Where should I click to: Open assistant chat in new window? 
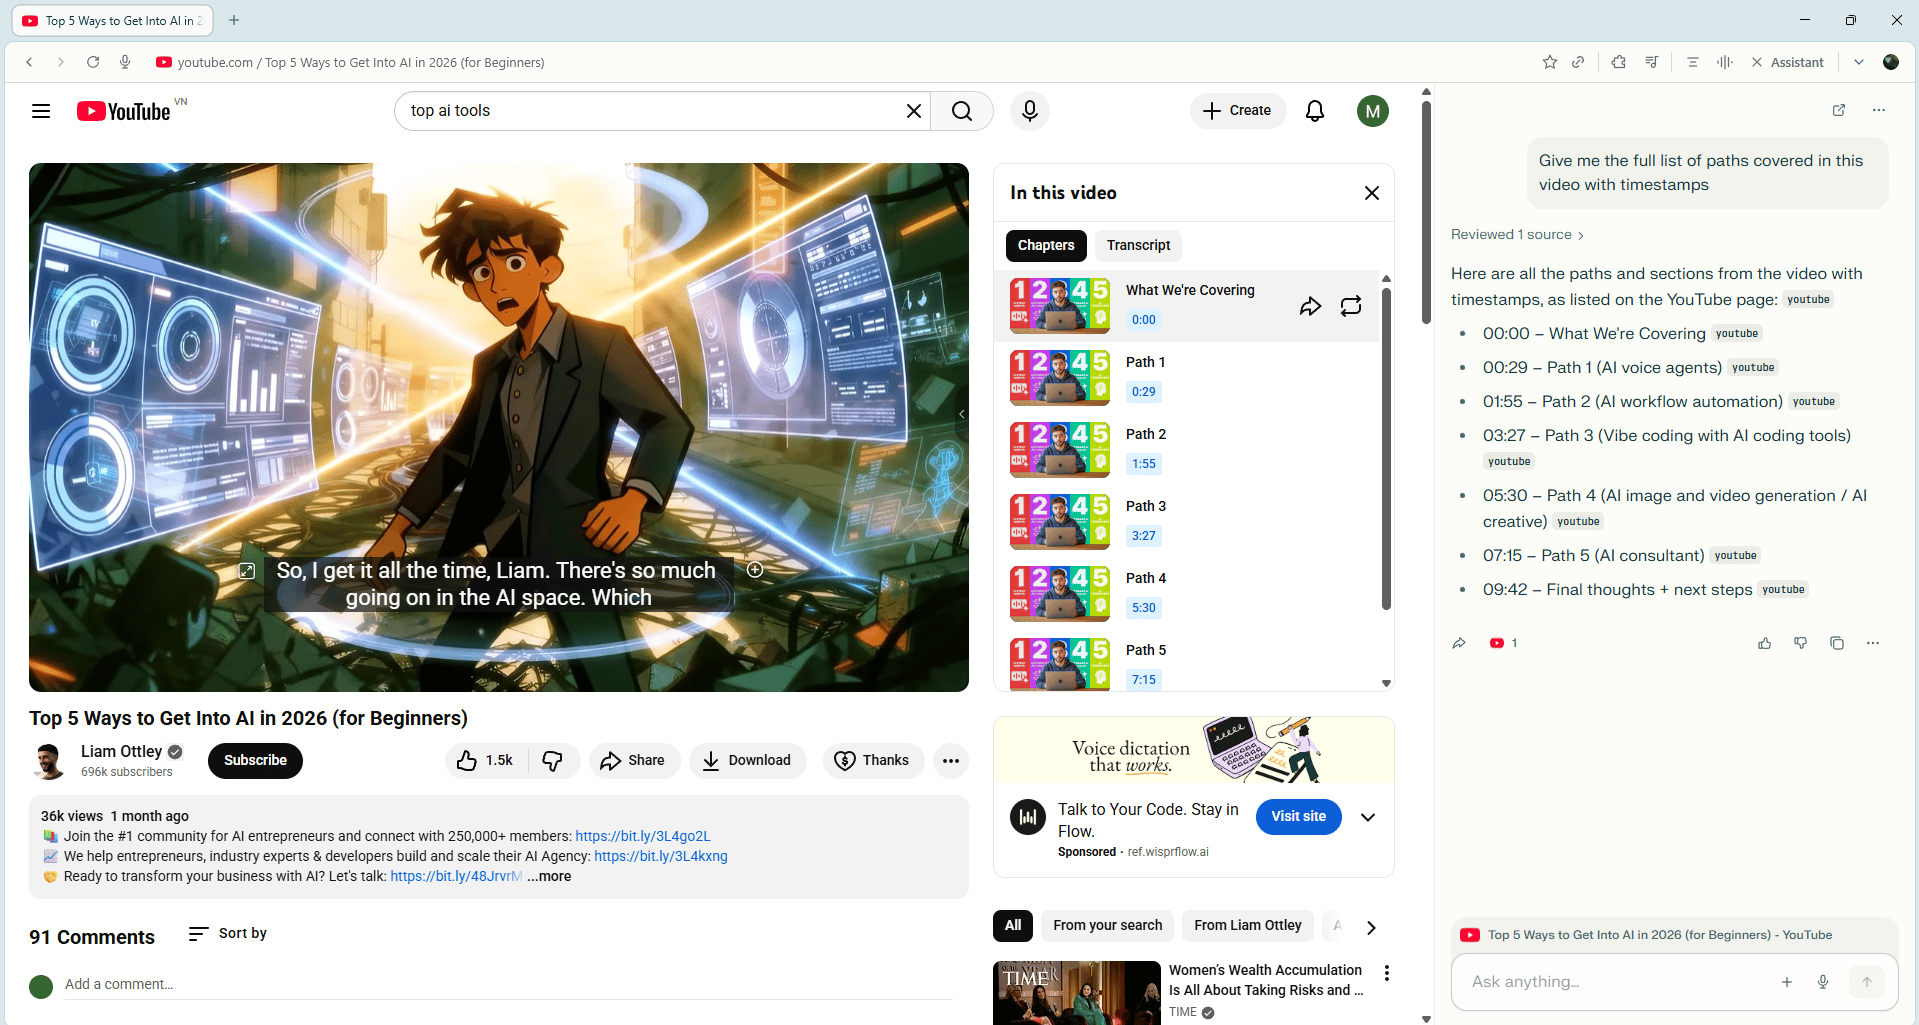(1838, 110)
